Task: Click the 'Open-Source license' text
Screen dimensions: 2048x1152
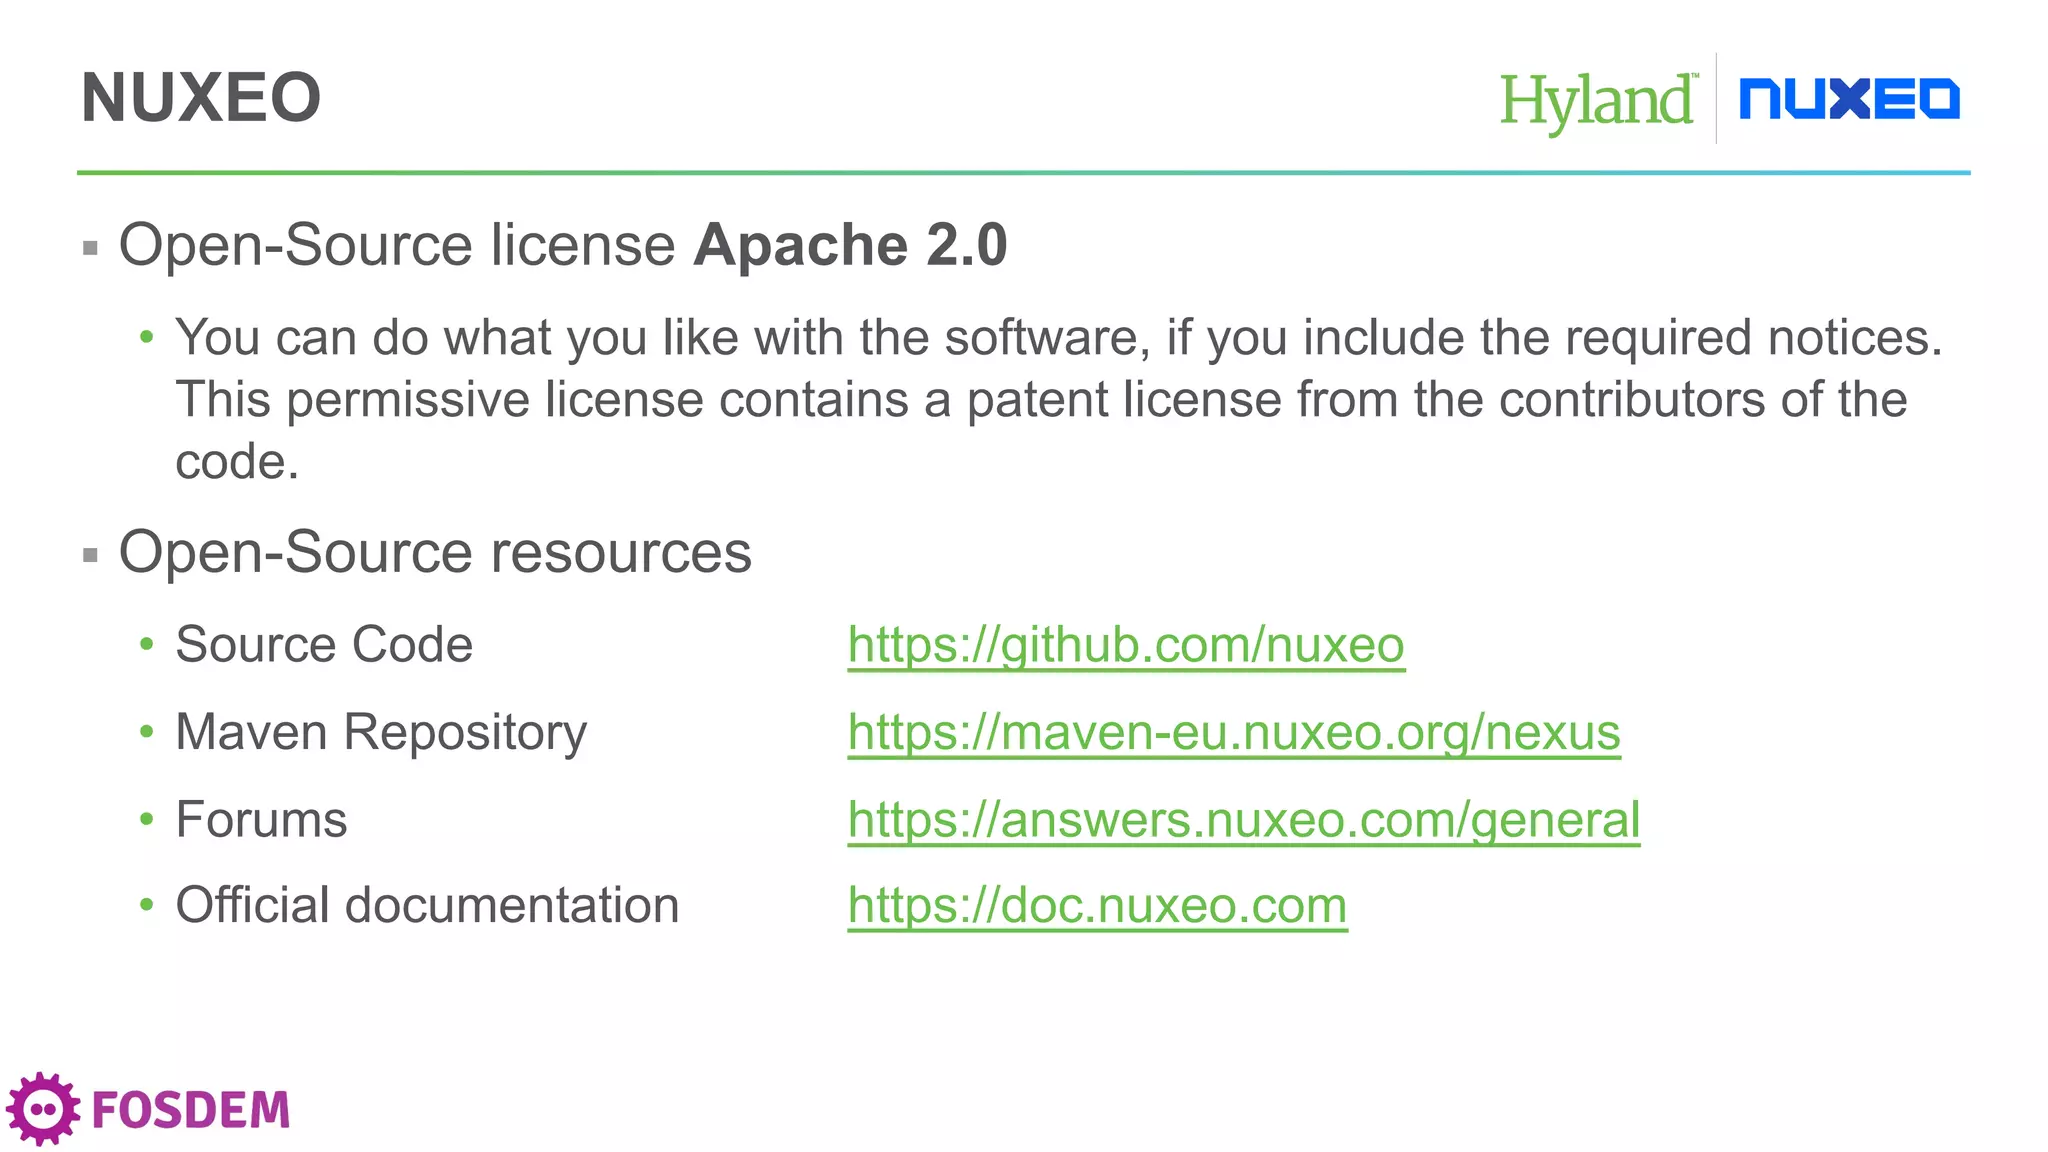Action: tap(397, 246)
